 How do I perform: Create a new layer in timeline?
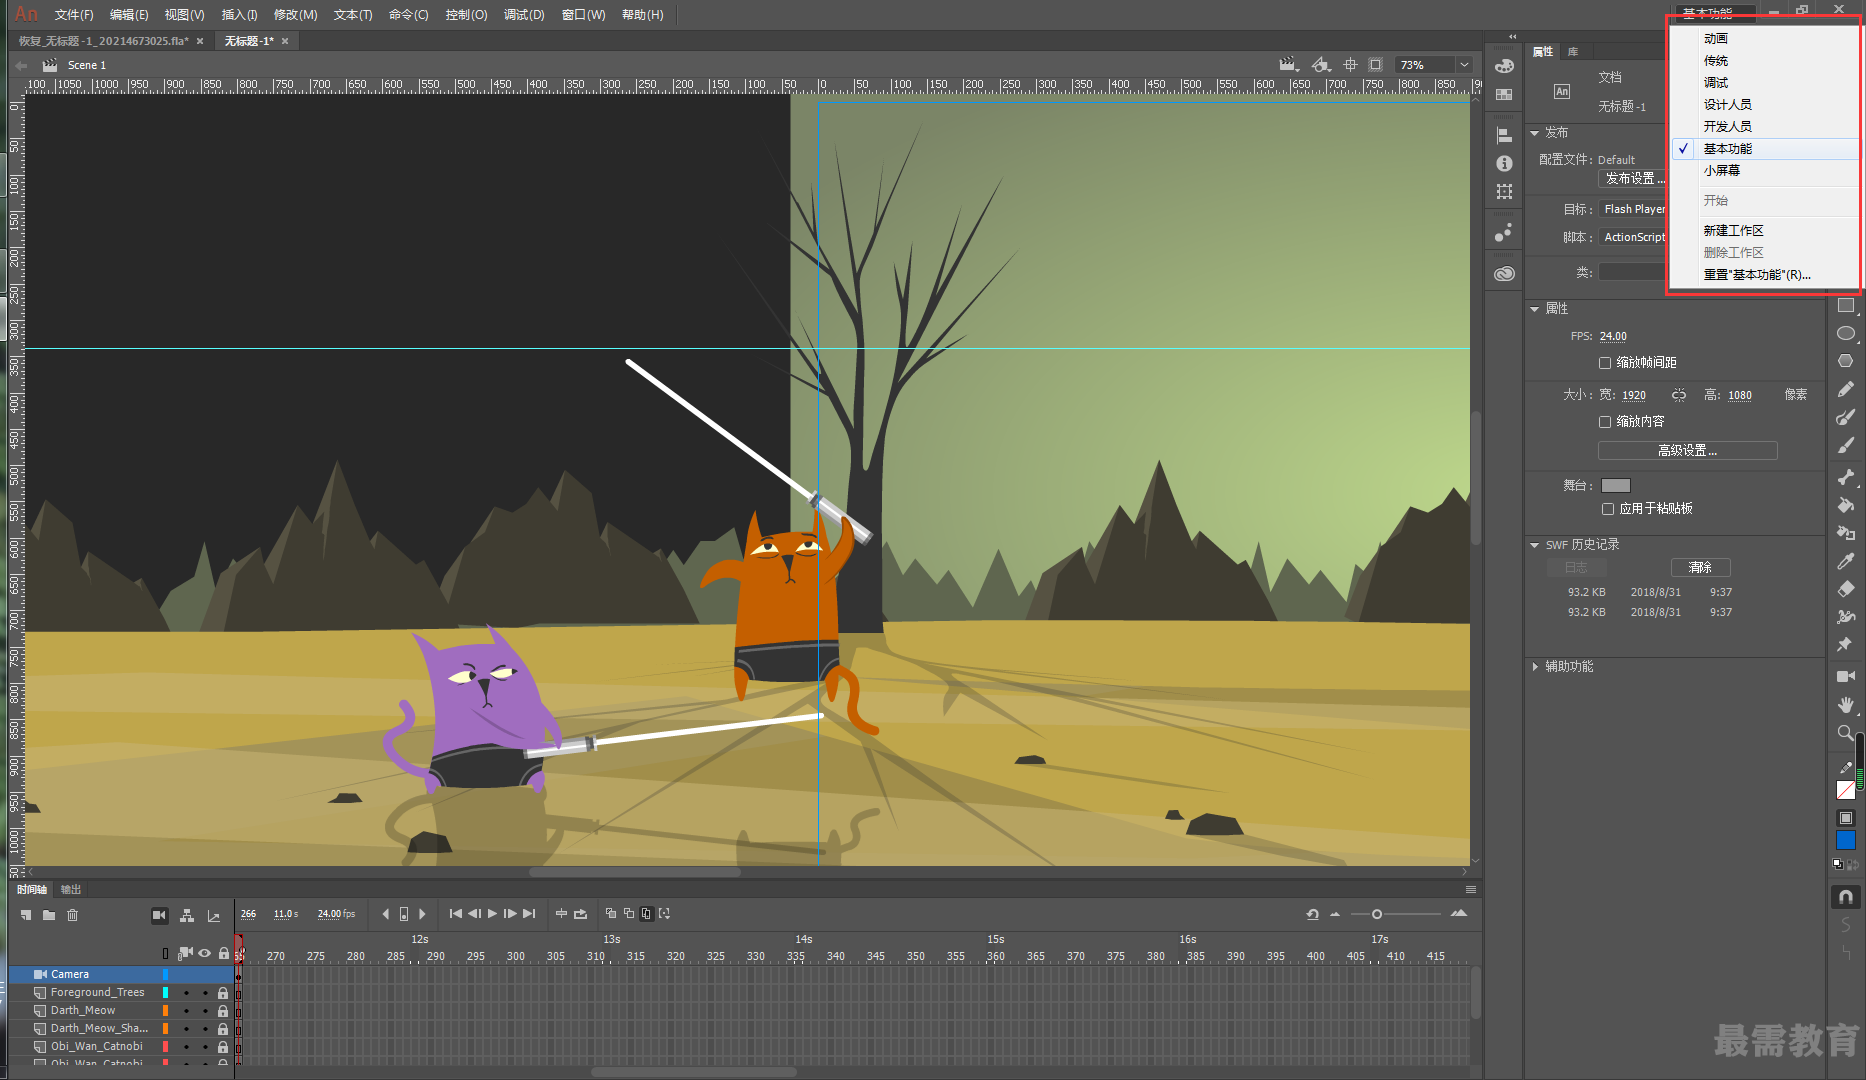pyautogui.click(x=26, y=915)
